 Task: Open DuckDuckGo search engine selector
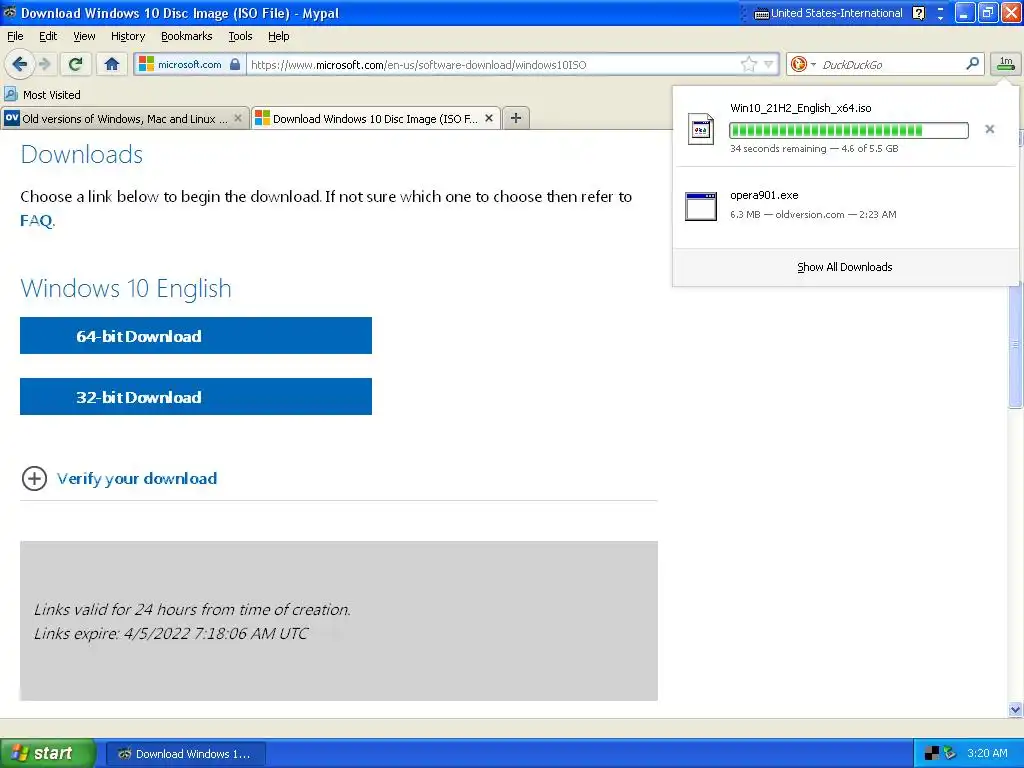803,64
